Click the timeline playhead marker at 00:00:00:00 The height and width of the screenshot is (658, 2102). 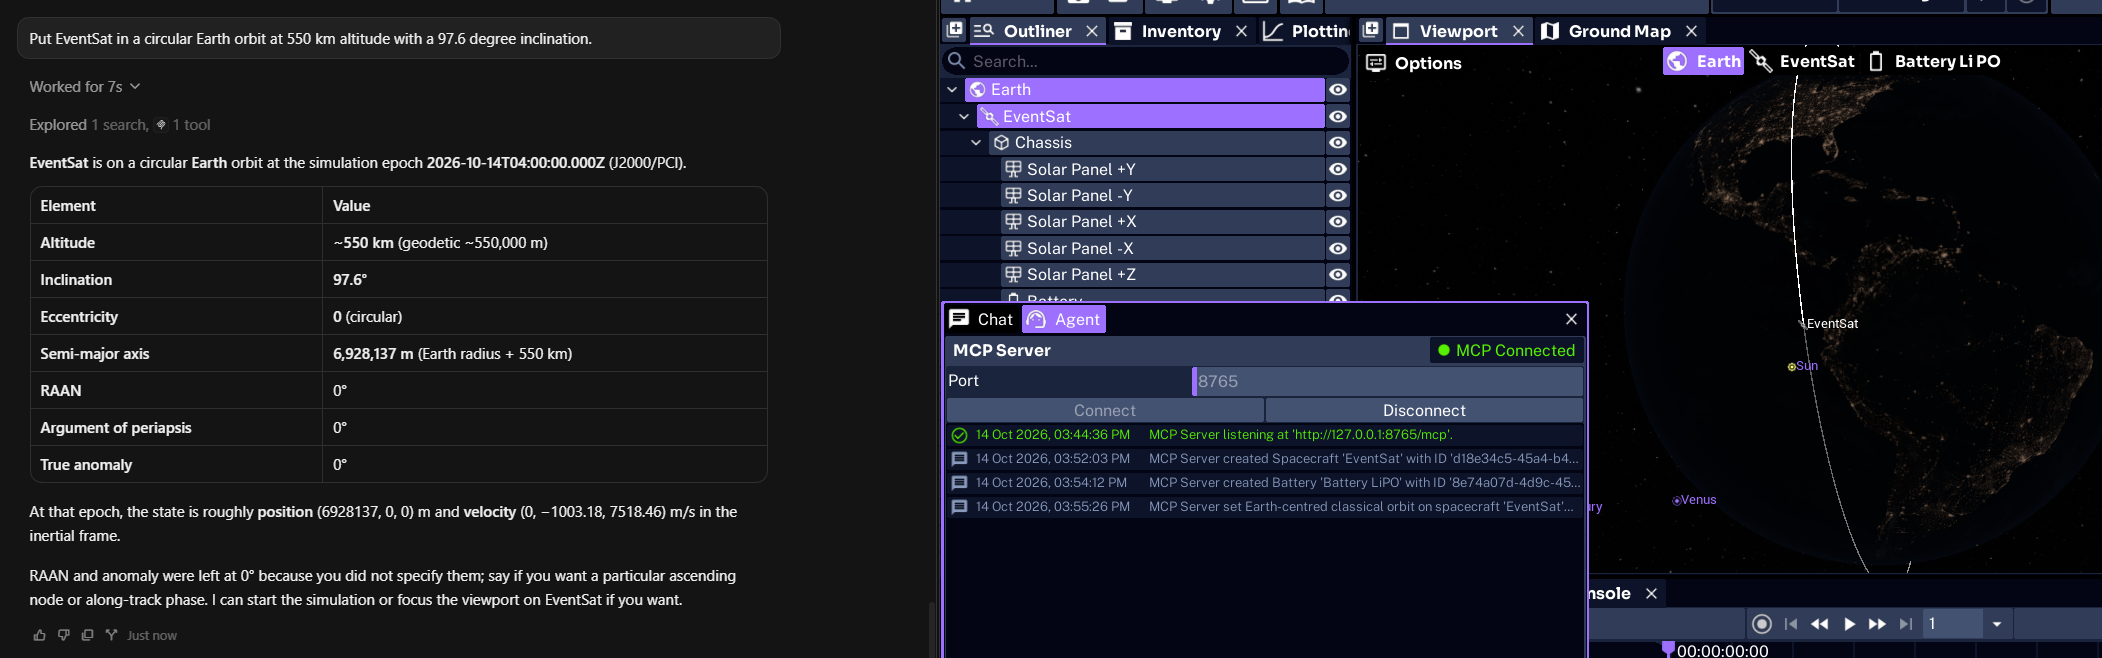(1668, 648)
